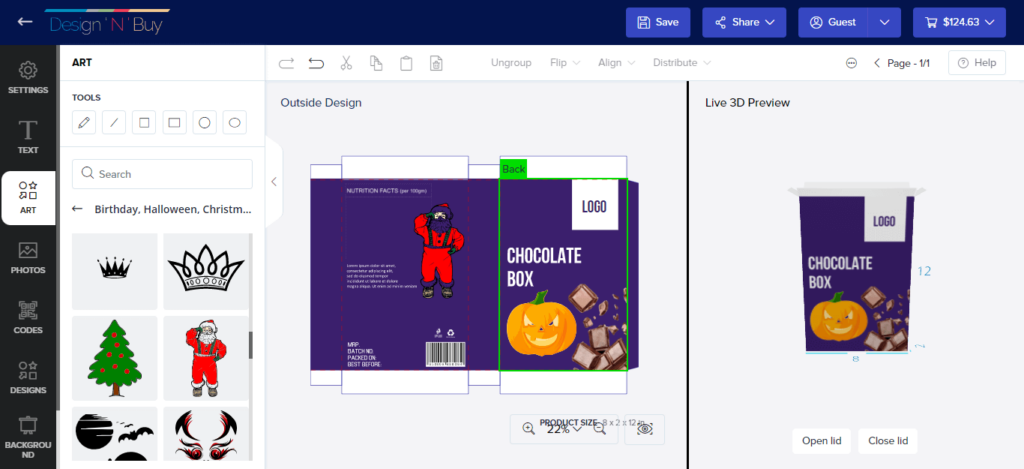Open the Codes sidebar panel
The height and width of the screenshot is (469, 1024).
click(x=28, y=318)
